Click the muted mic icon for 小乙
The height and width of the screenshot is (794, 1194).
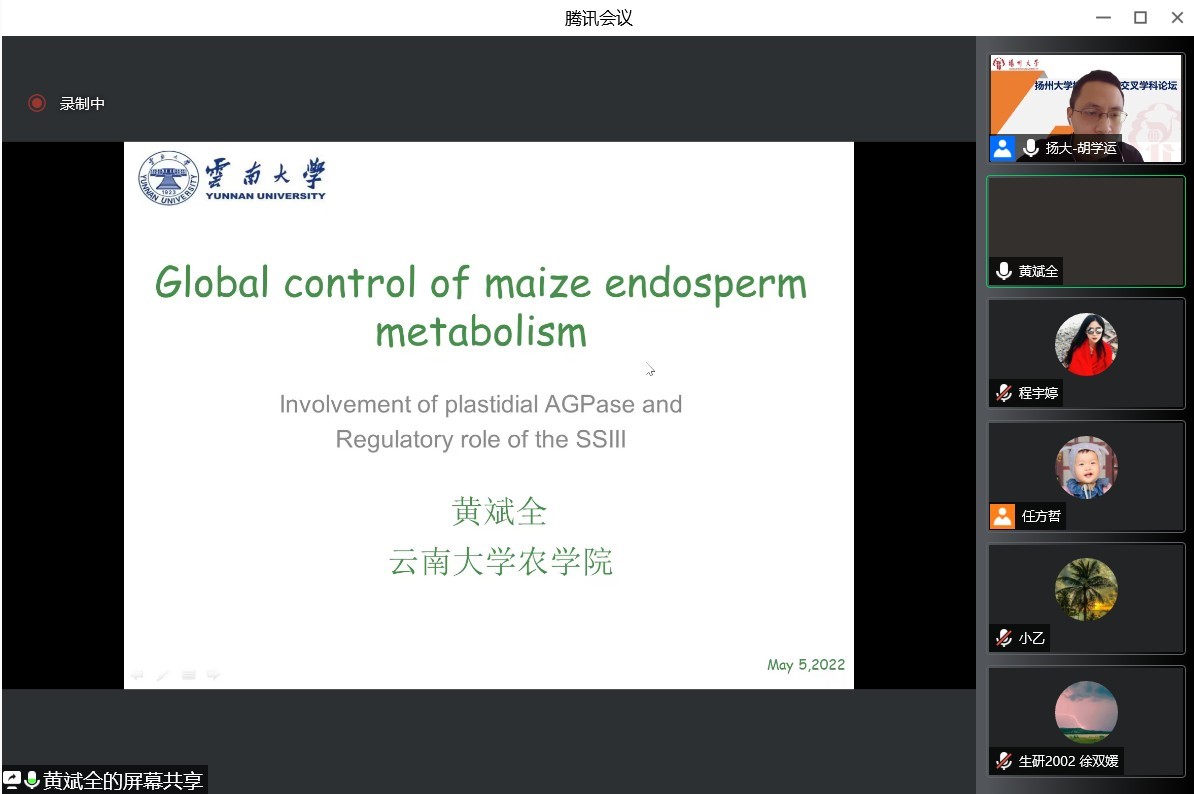(x=1003, y=638)
